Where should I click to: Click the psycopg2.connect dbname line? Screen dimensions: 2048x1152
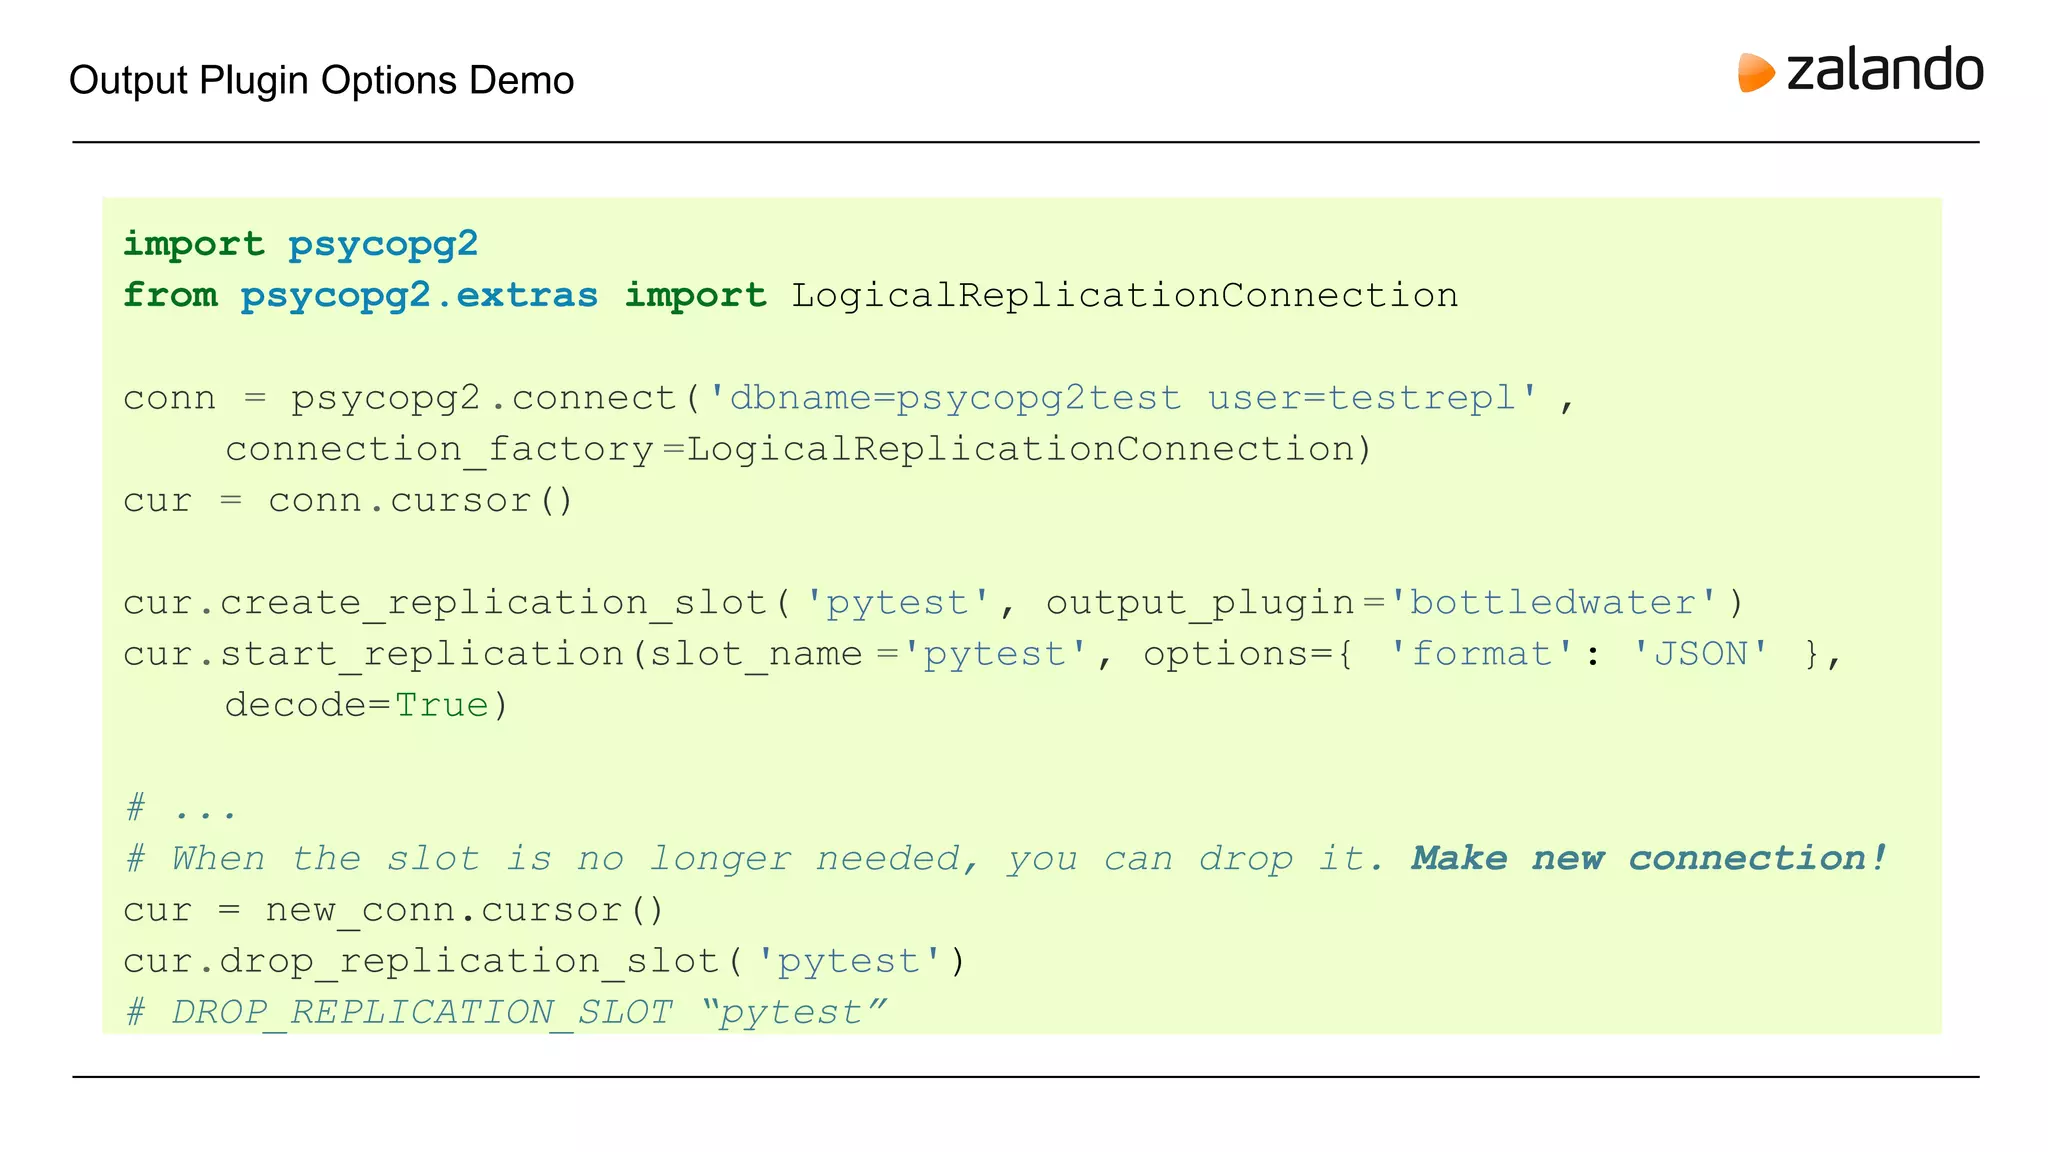(849, 398)
